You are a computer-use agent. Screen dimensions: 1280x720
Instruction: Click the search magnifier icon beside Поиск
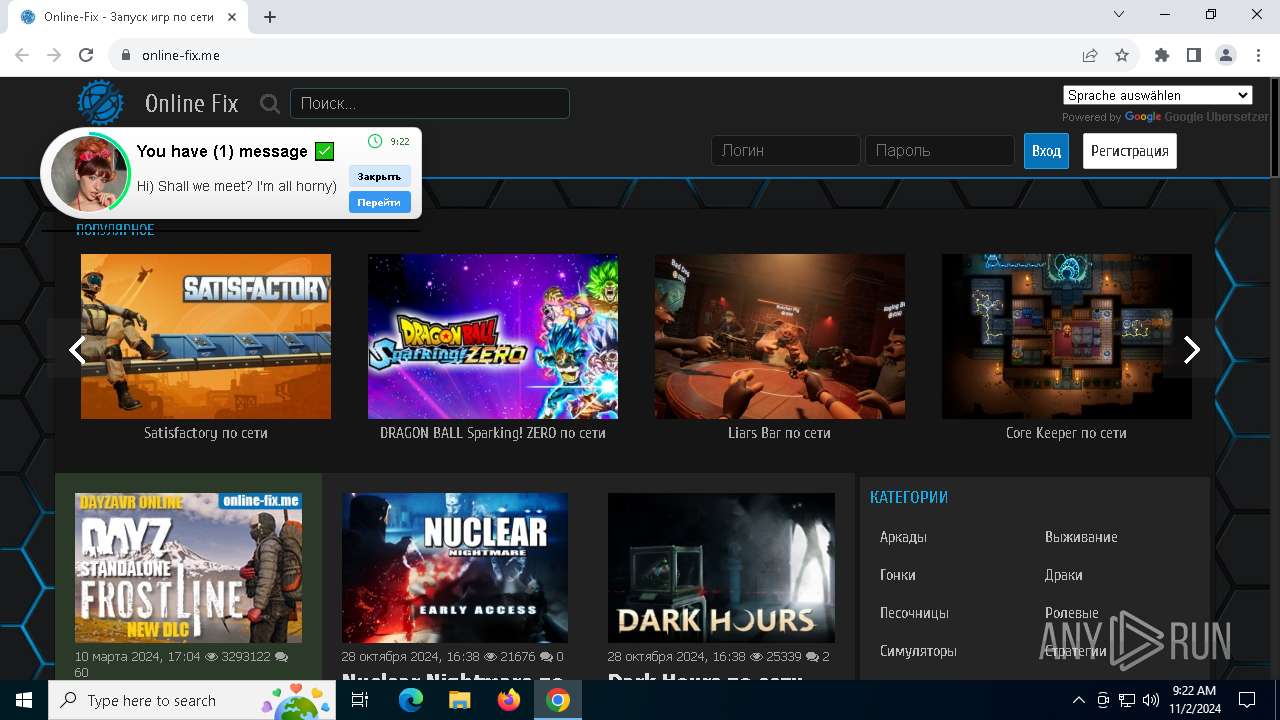[269, 103]
